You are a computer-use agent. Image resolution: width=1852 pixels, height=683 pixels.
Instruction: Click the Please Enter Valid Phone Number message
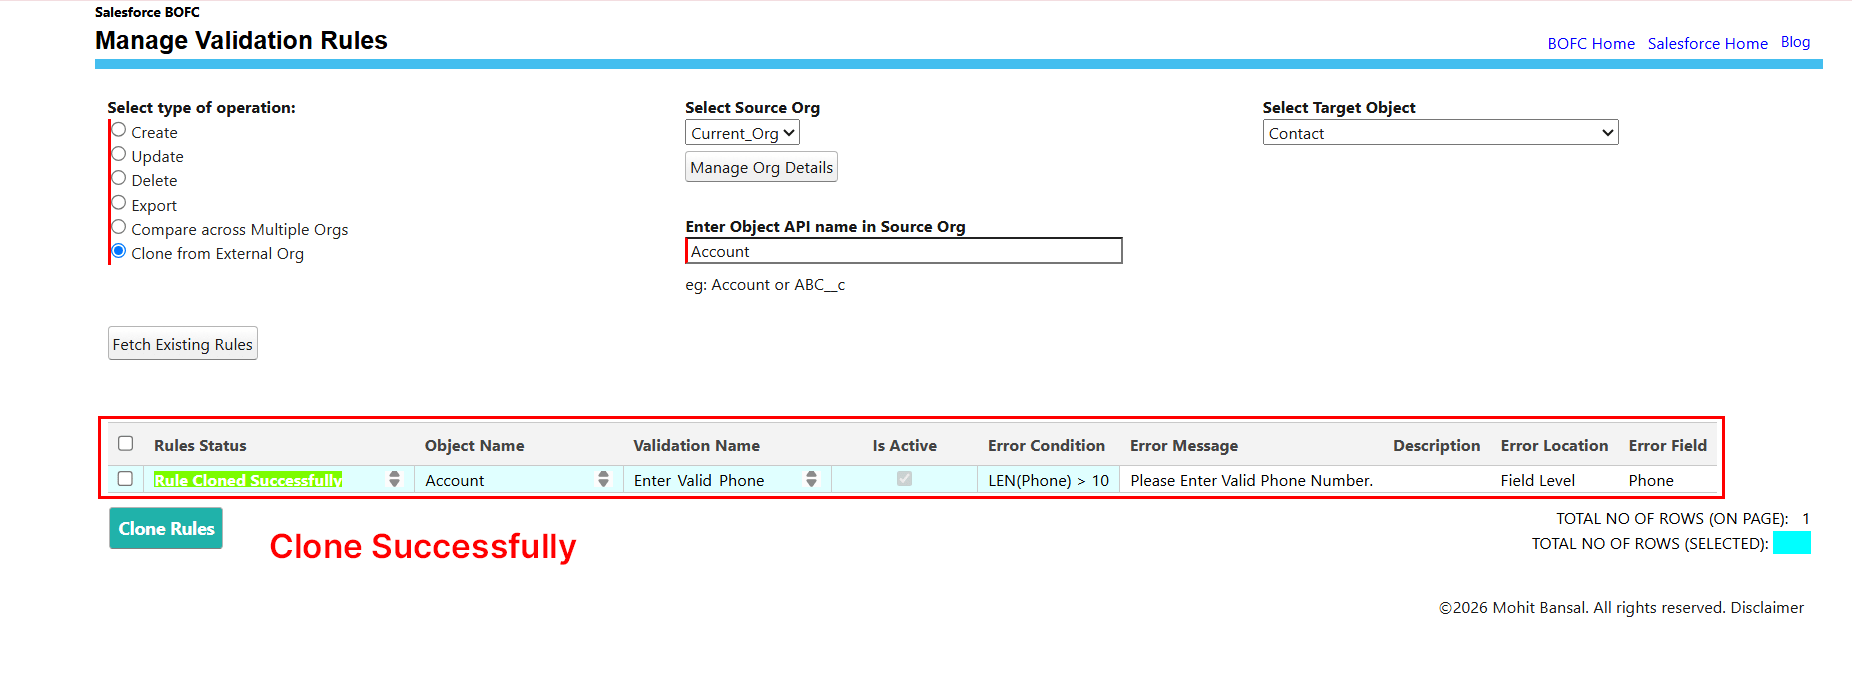tap(1251, 481)
